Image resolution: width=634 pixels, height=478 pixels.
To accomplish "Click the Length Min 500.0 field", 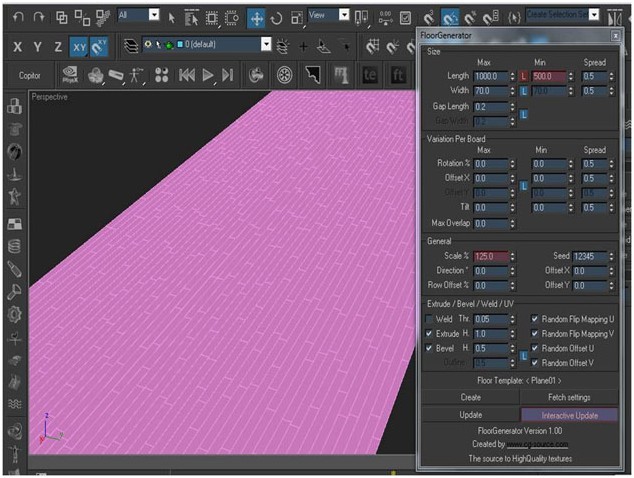I will (x=549, y=76).
